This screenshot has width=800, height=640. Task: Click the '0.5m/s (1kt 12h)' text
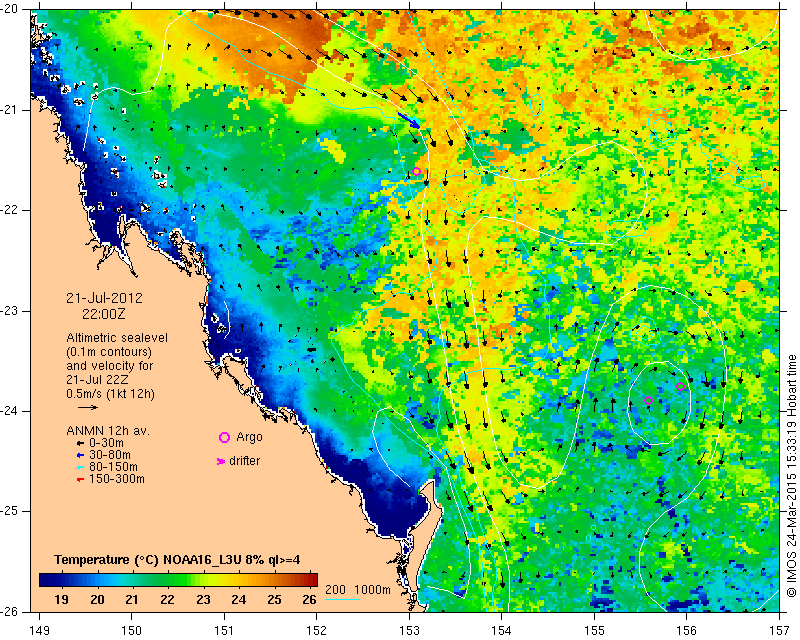point(111,394)
